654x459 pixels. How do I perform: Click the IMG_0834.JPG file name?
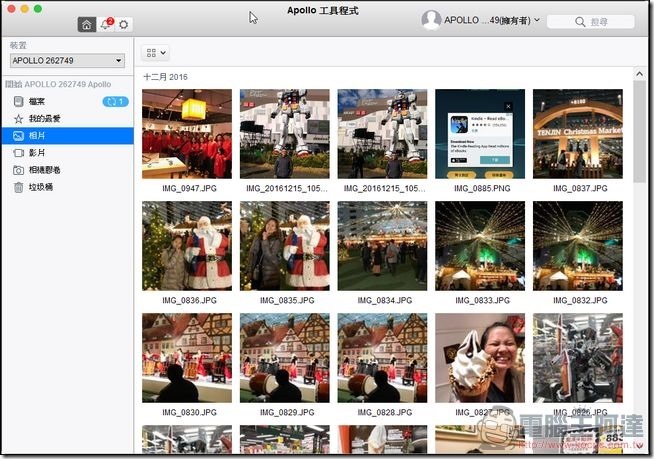[385, 300]
